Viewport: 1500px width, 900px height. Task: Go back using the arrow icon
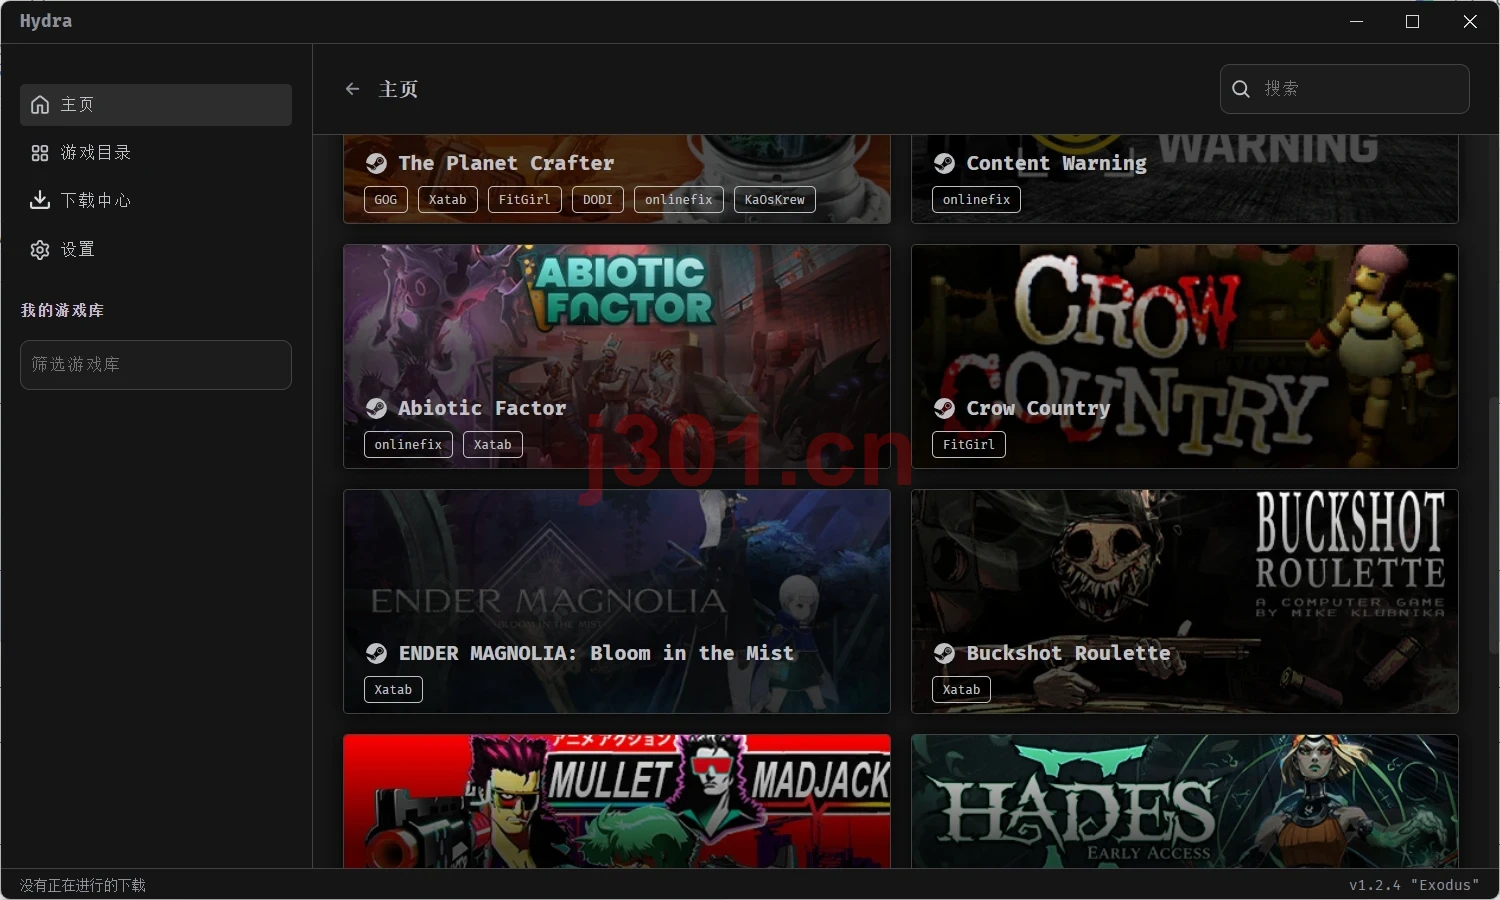pos(352,89)
